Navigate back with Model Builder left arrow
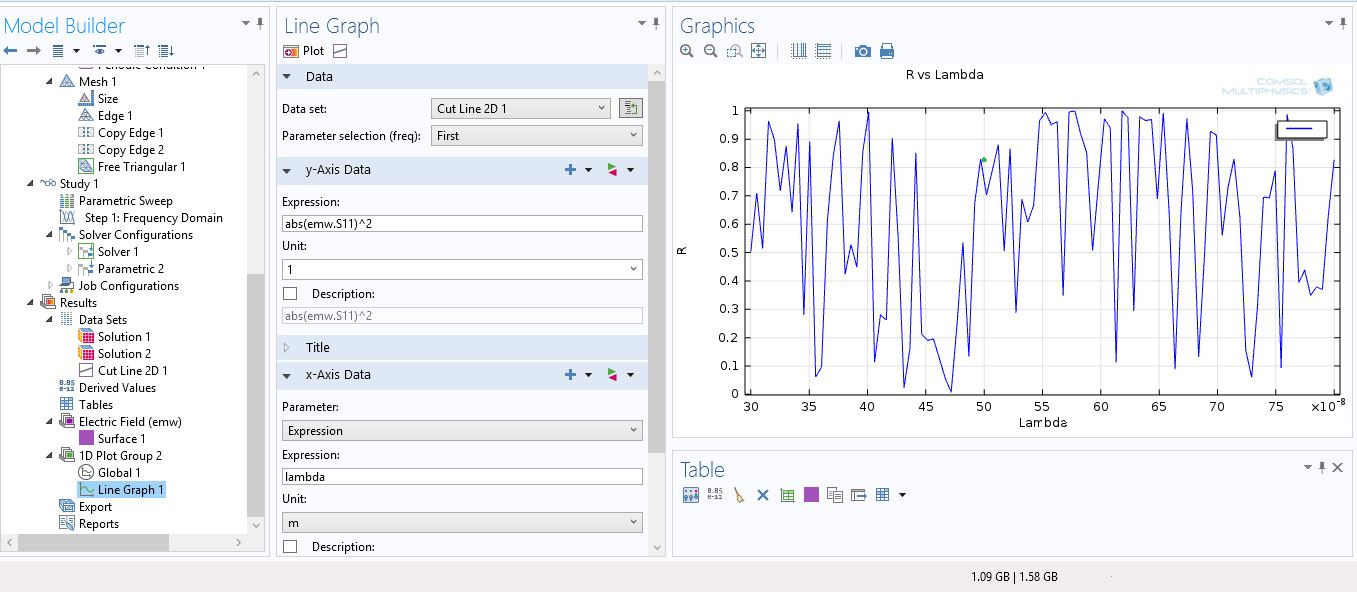 pyautogui.click(x=11, y=51)
